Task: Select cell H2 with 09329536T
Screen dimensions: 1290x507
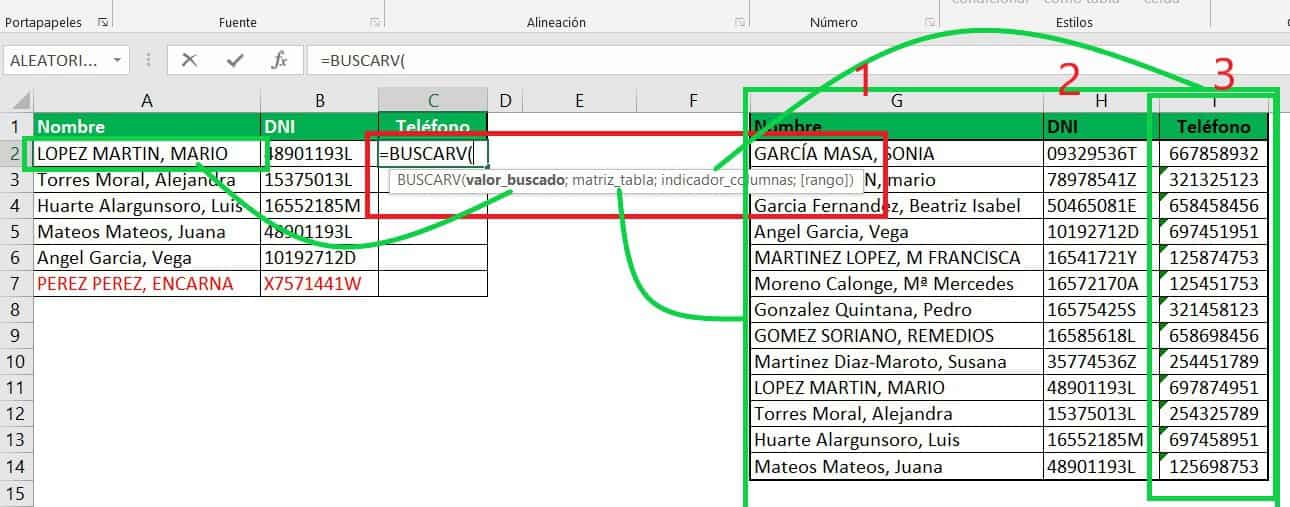Action: click(x=1101, y=153)
